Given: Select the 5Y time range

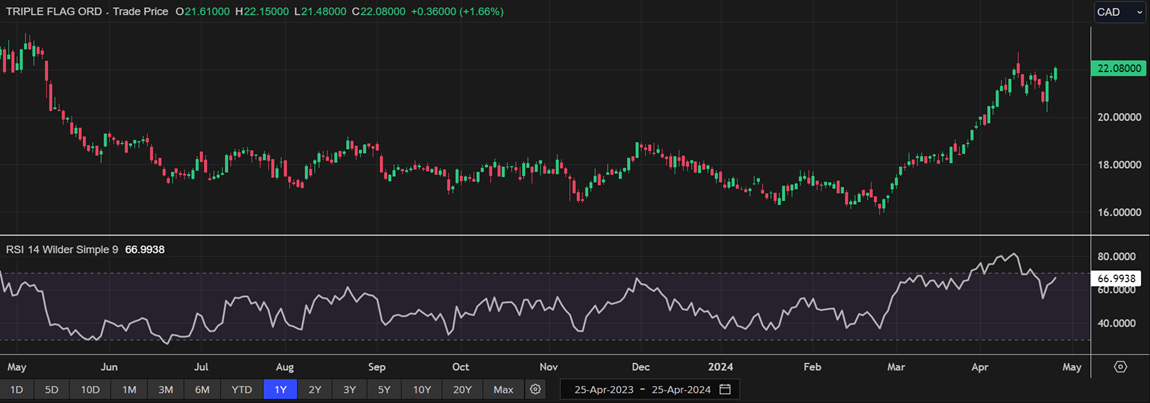Looking at the screenshot, I should (385, 389).
